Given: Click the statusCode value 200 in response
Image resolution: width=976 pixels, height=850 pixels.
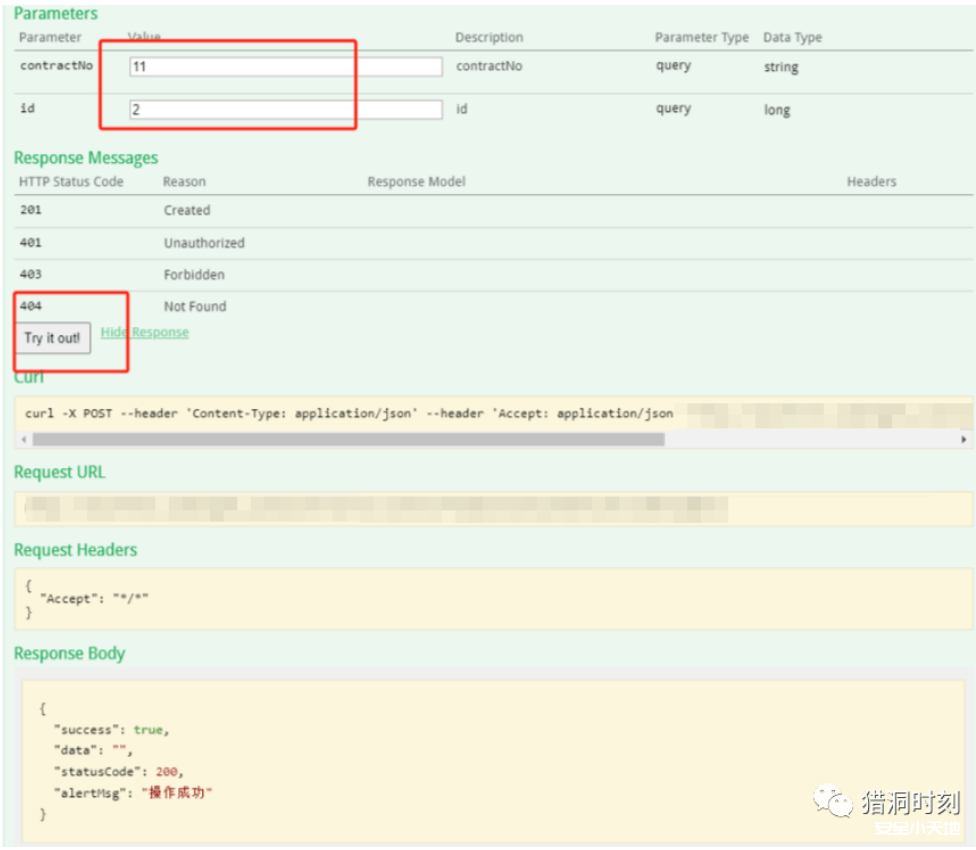Looking at the screenshot, I should coord(169,771).
